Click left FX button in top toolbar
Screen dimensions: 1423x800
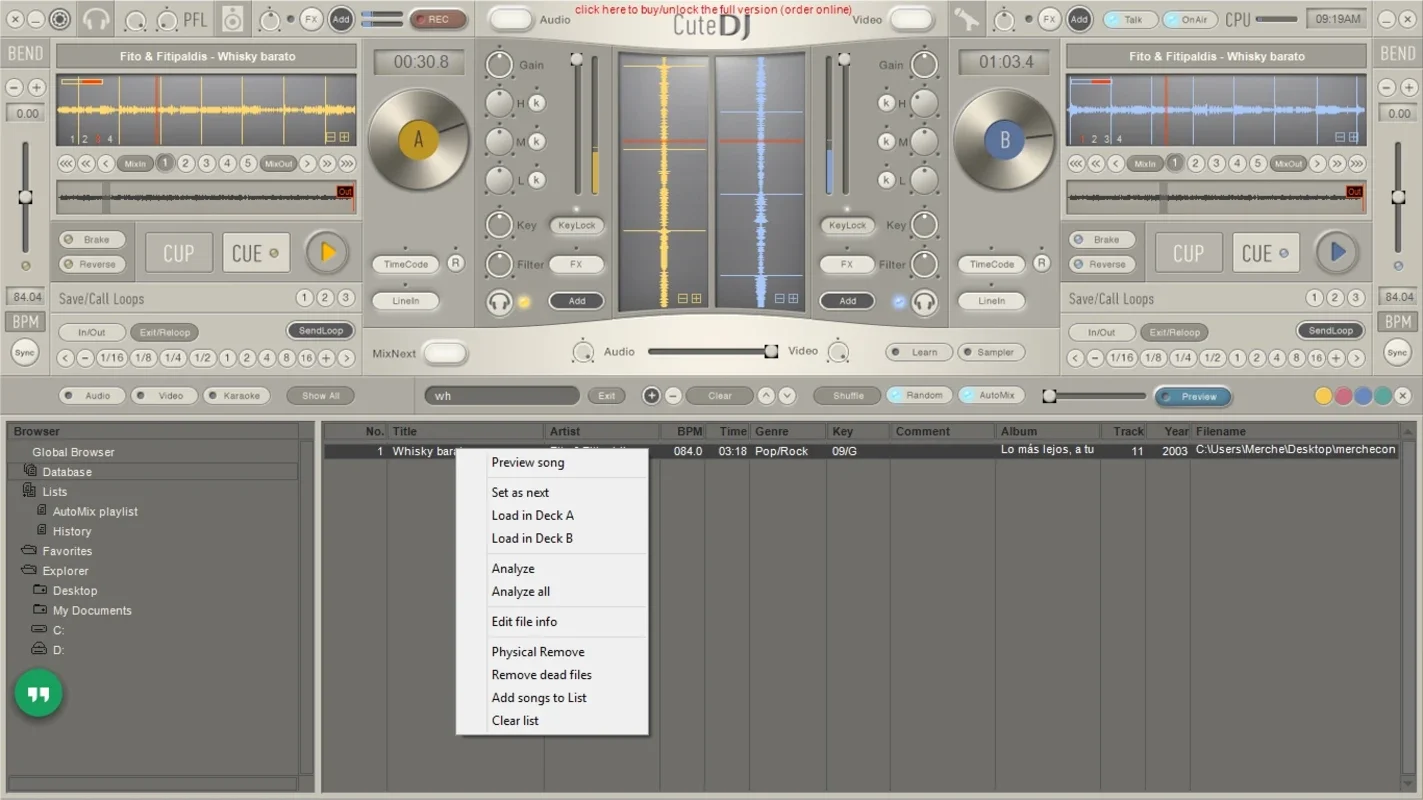pos(311,19)
